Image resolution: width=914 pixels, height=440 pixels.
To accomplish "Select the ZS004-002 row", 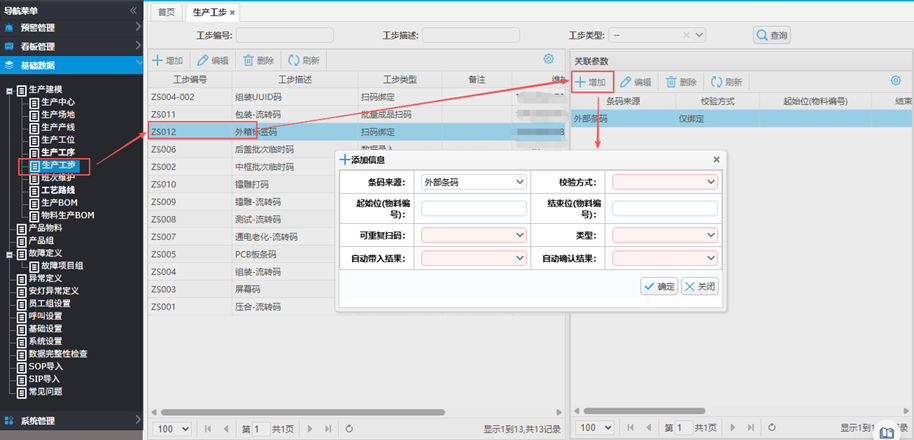I will point(357,97).
